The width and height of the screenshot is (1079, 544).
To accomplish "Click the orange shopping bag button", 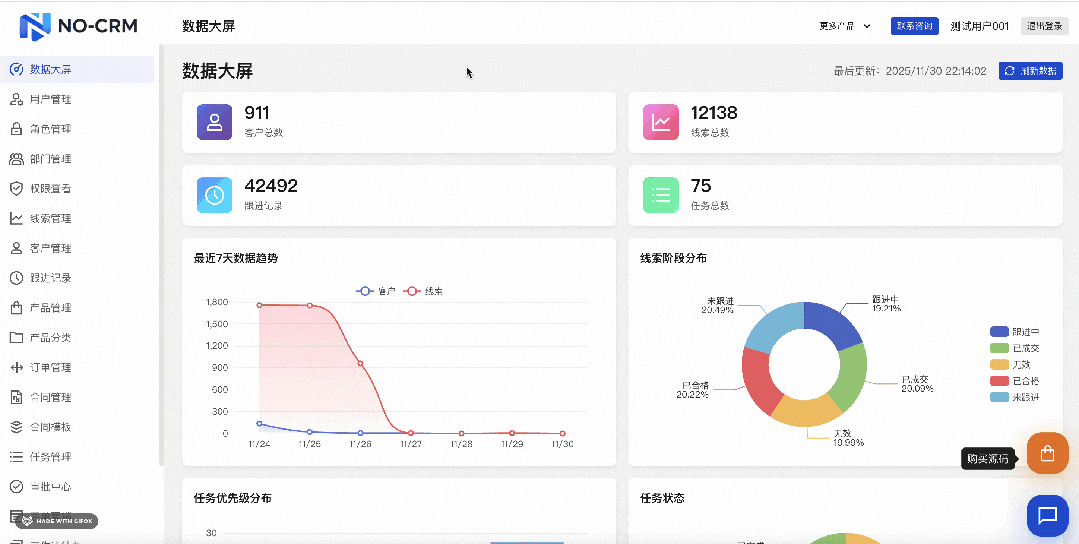I will (x=1047, y=453).
